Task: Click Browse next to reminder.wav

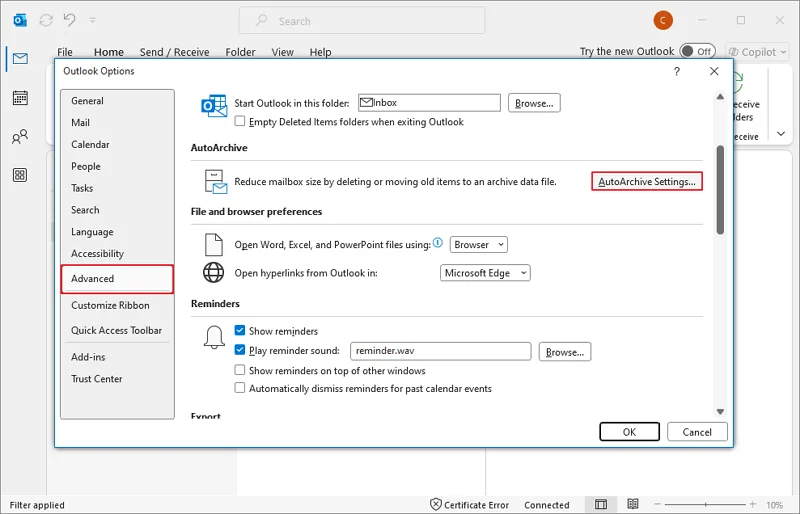Action: [x=565, y=352]
